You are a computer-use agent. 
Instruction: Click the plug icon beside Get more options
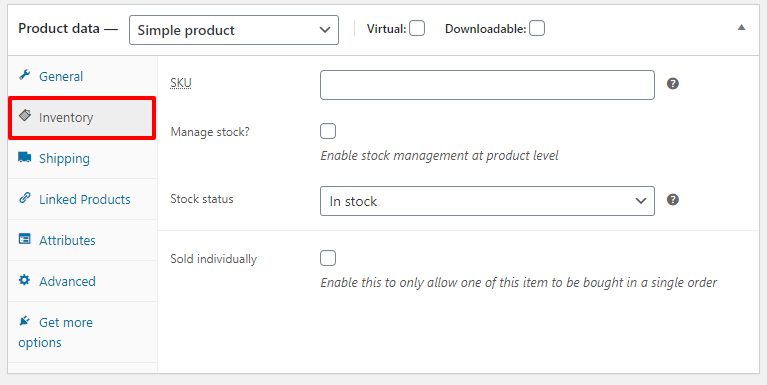tap(24, 321)
